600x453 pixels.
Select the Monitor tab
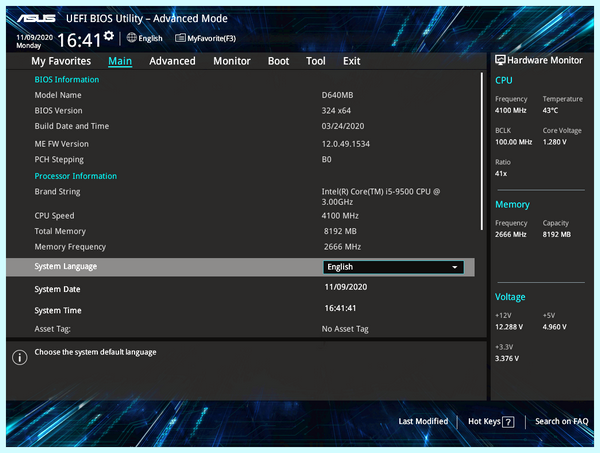pyautogui.click(x=232, y=61)
